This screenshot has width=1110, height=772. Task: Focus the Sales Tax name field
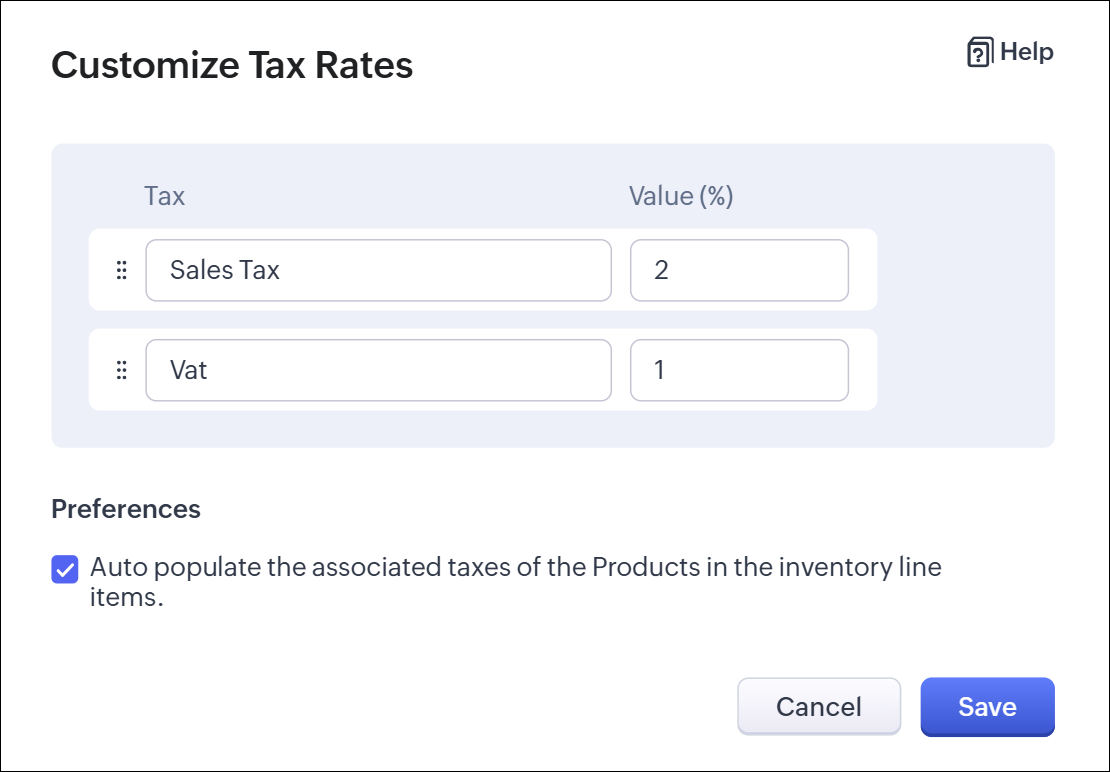pos(378,270)
